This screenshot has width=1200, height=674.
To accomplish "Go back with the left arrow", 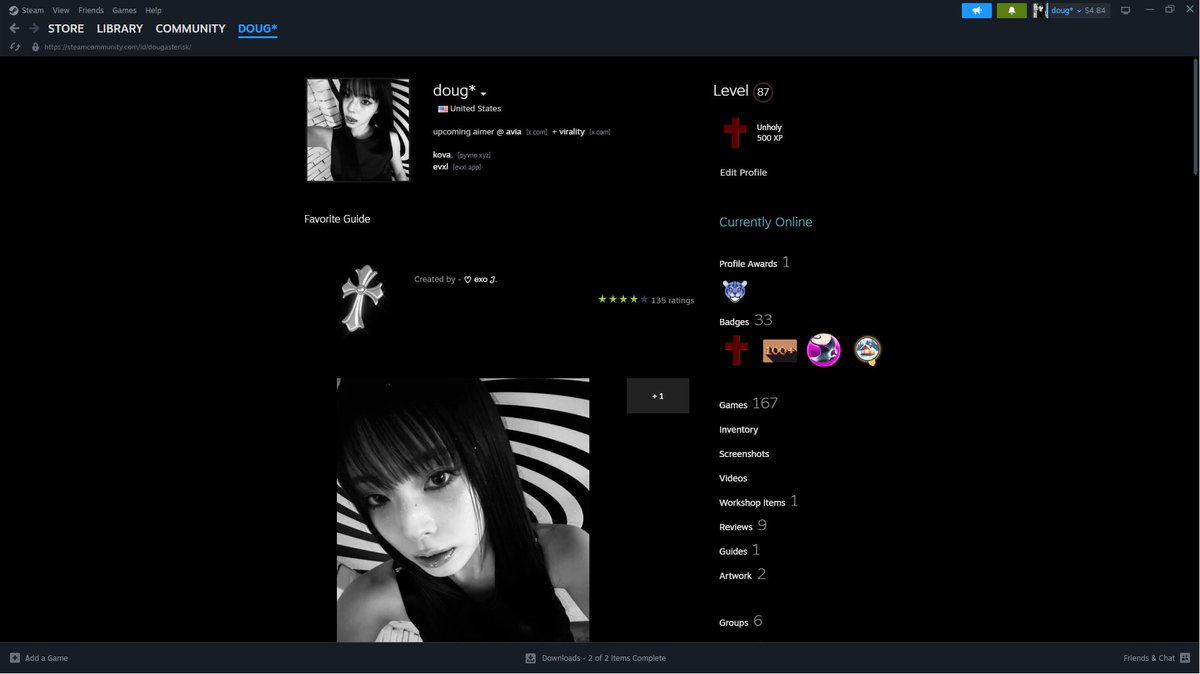I will click(14, 29).
